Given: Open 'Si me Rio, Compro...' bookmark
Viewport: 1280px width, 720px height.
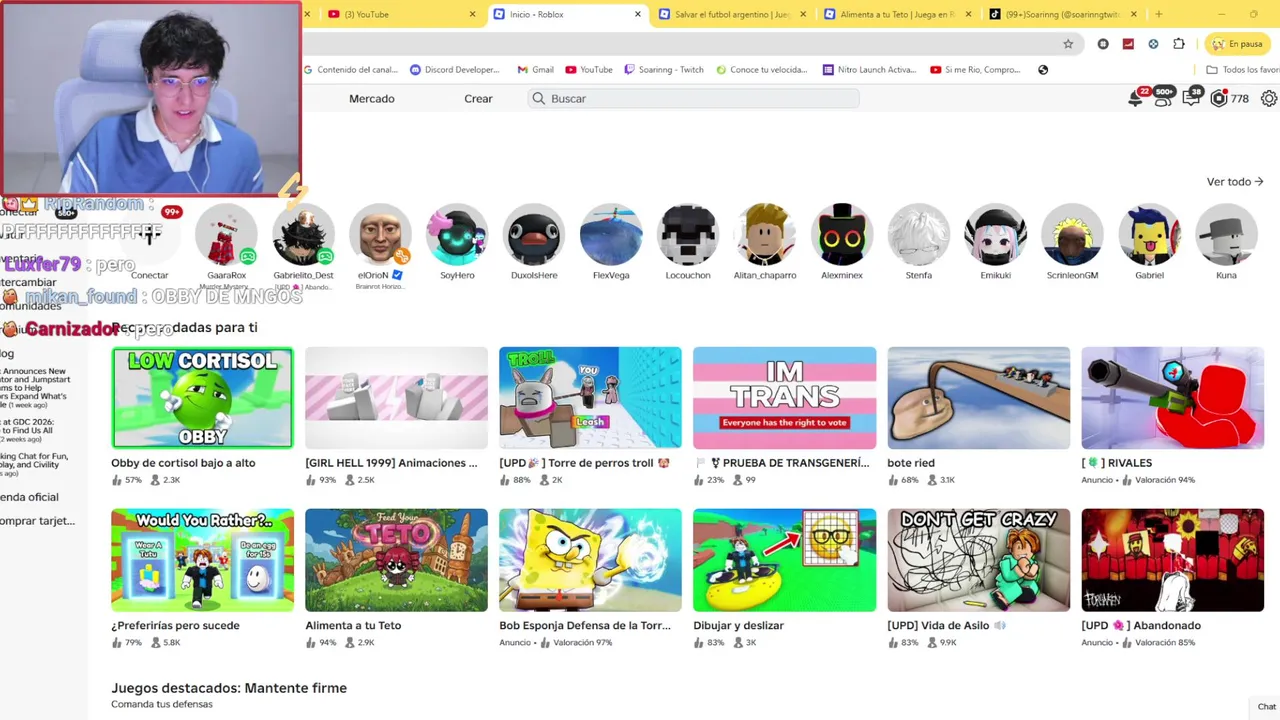Looking at the screenshot, I should click(975, 70).
